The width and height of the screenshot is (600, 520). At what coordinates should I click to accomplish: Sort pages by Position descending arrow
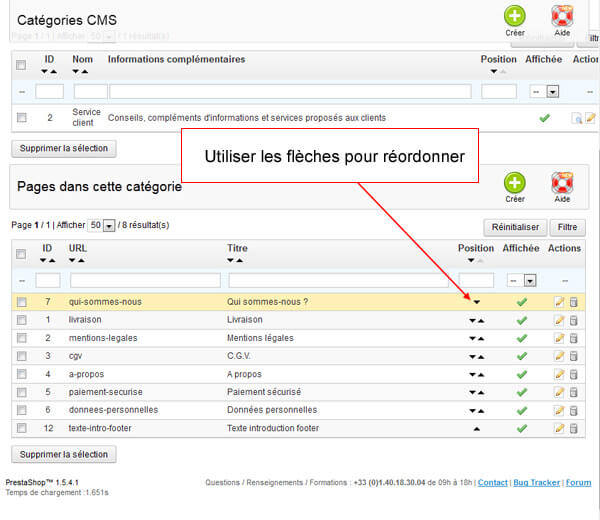click(471, 261)
